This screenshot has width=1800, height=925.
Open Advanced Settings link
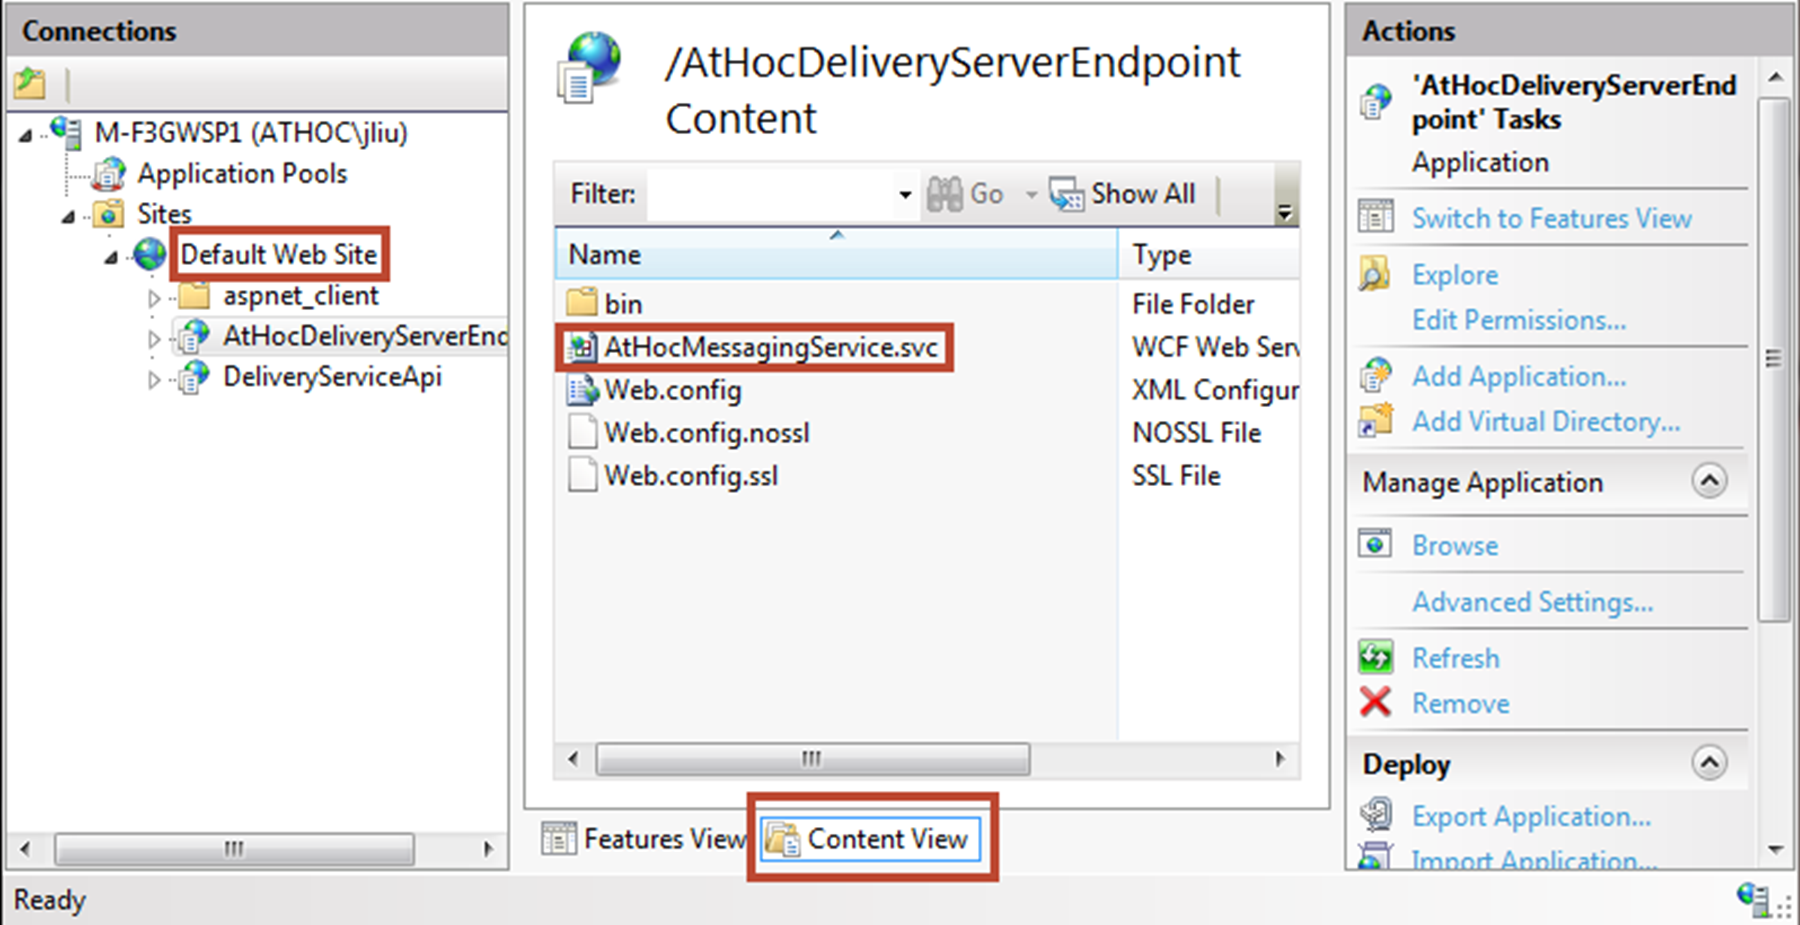tap(1532, 602)
